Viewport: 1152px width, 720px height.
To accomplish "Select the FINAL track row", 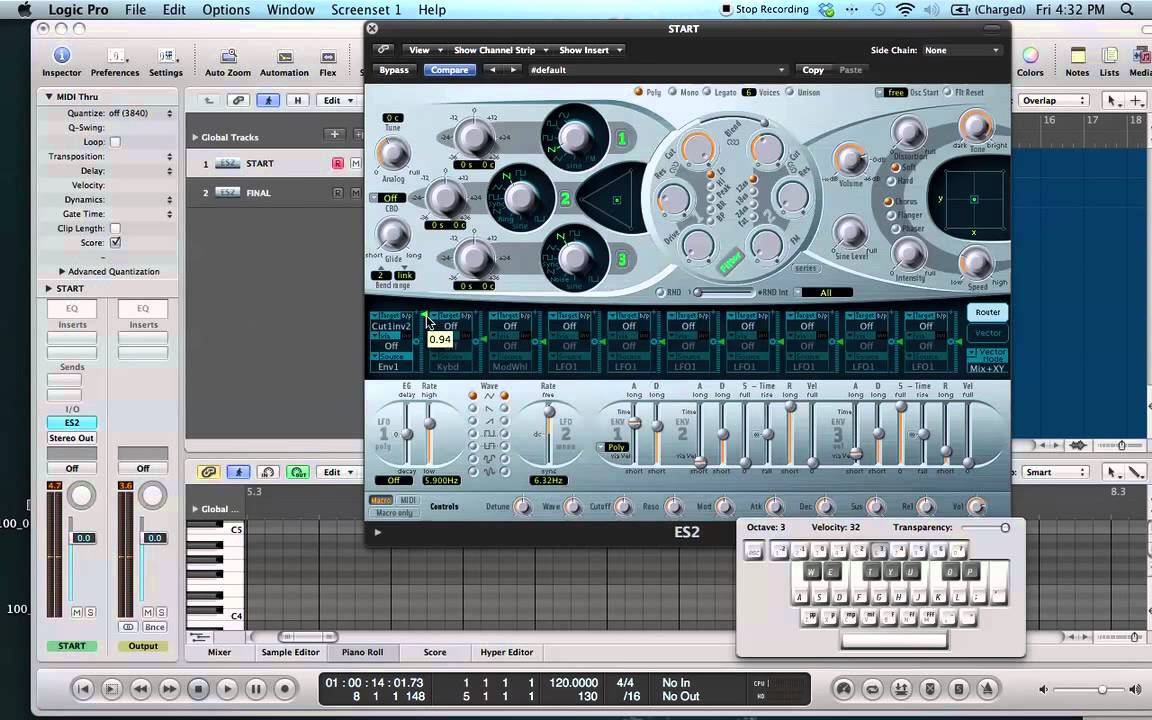I will (276, 192).
